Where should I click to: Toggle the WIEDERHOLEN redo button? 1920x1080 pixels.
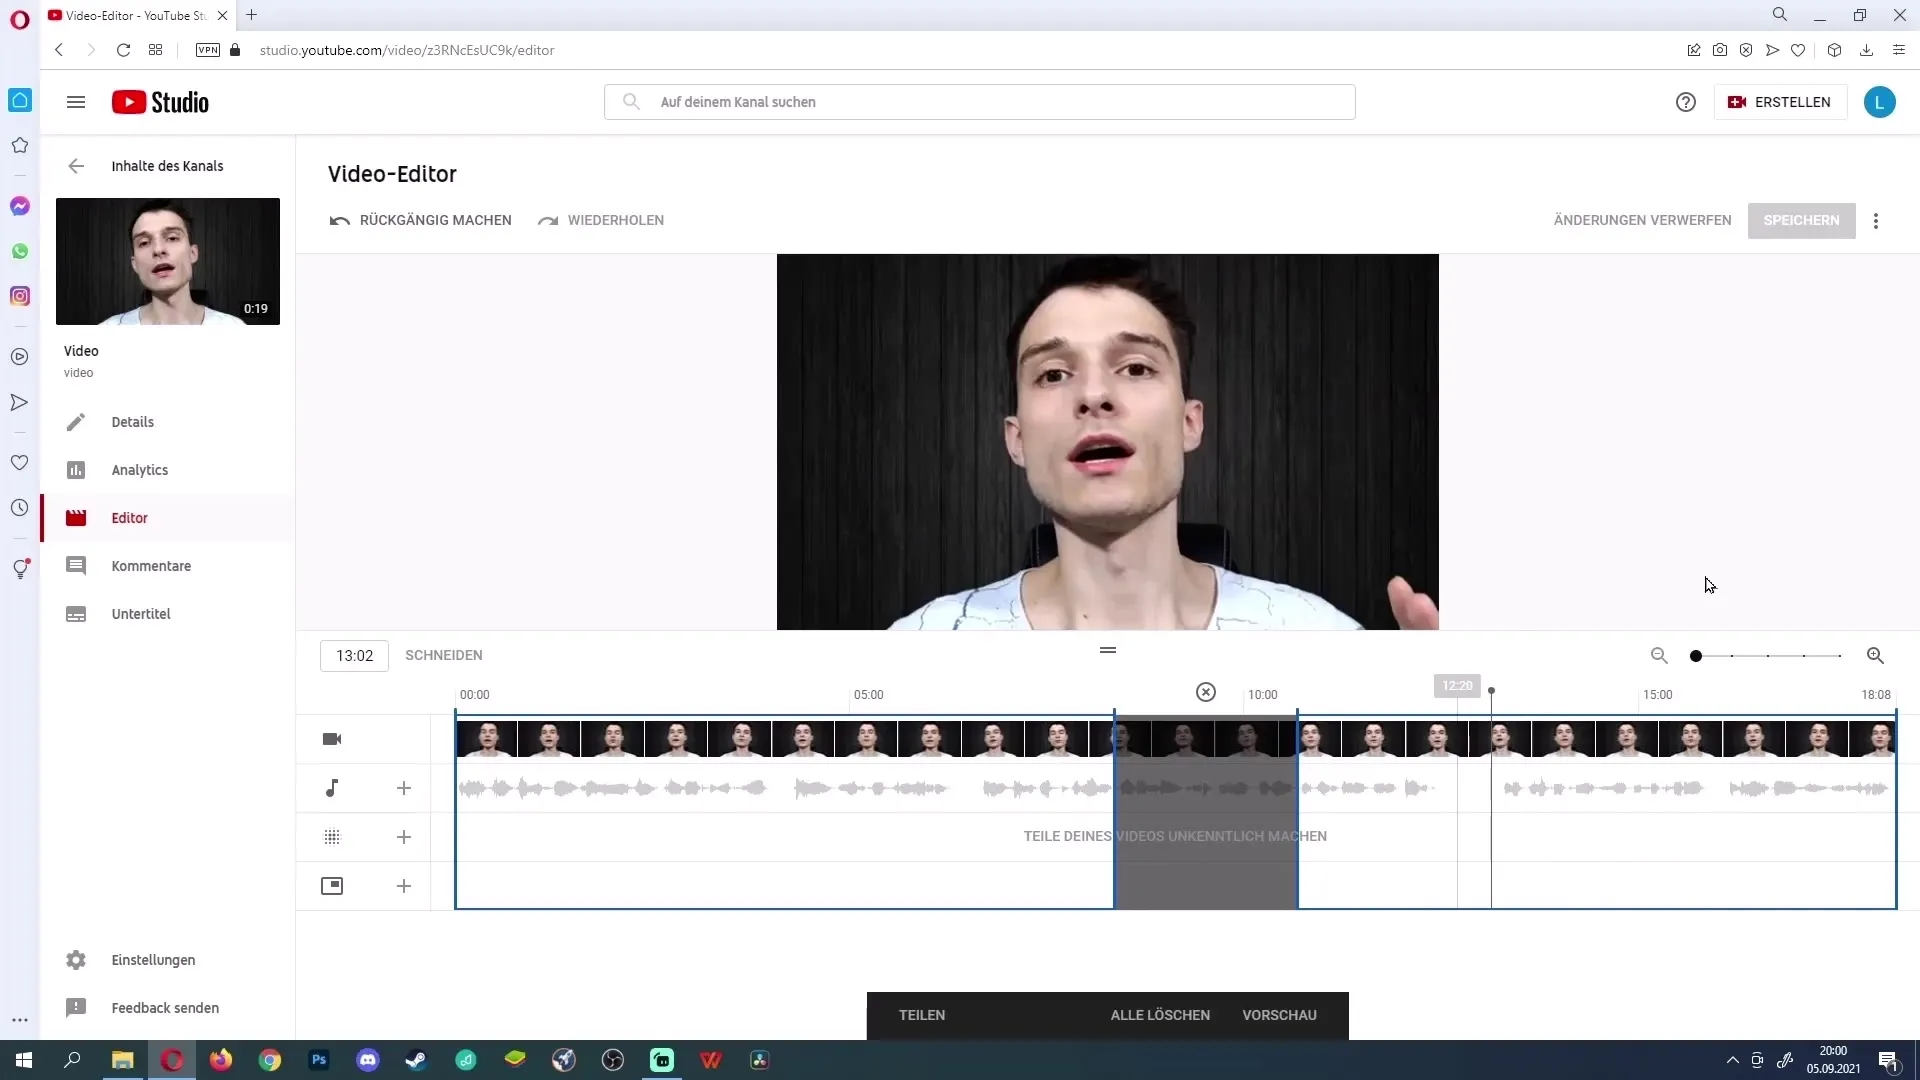coord(601,220)
